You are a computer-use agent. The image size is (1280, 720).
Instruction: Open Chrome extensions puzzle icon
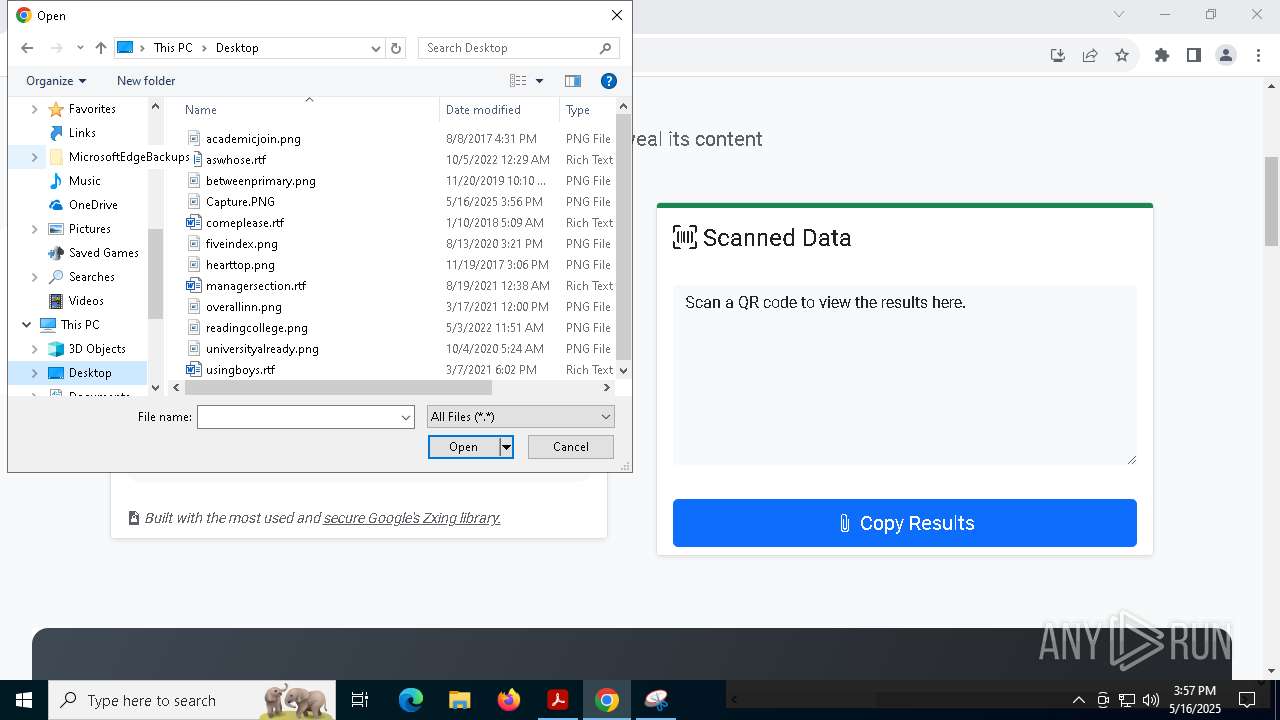1162,56
